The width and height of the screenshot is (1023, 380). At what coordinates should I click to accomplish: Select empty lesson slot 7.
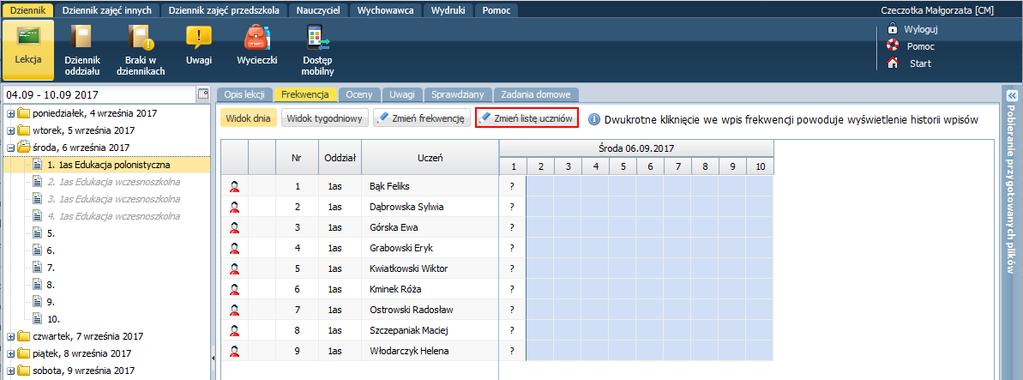[50, 268]
